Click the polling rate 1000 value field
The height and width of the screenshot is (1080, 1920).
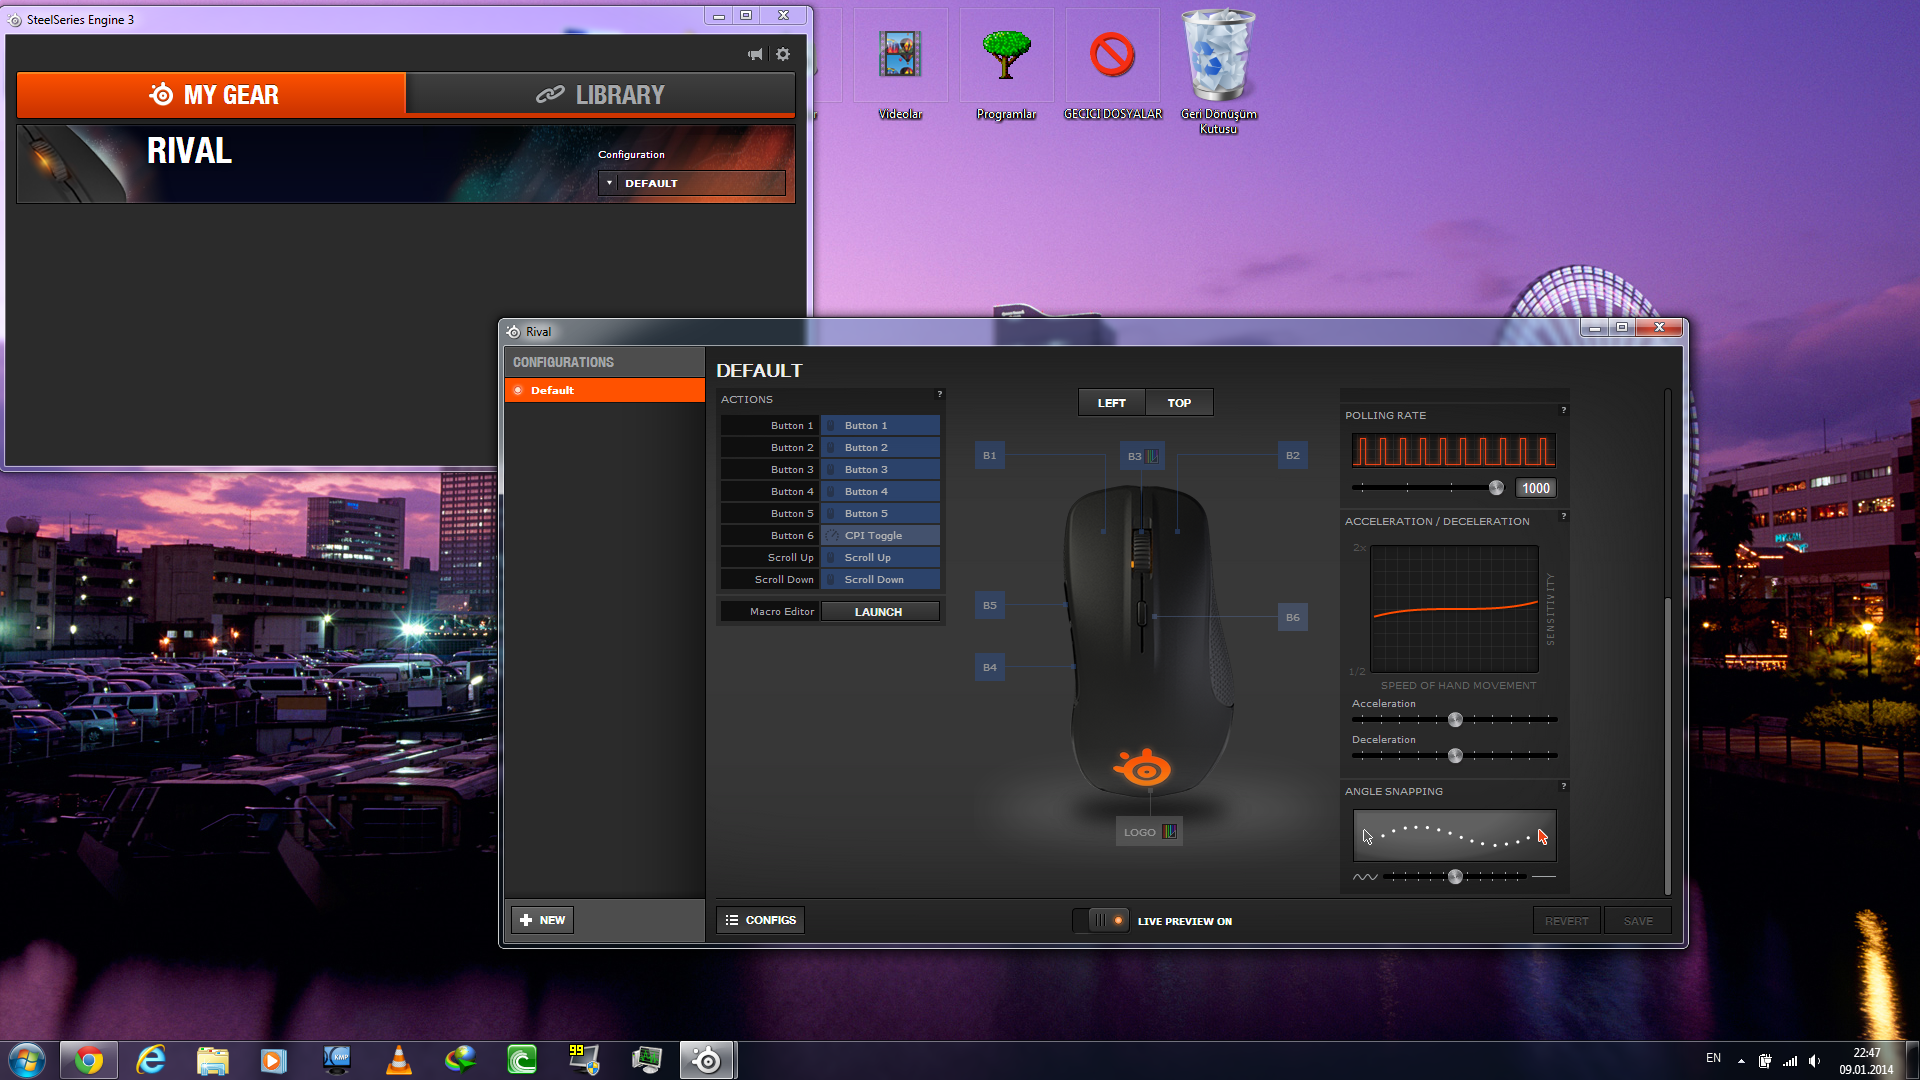[x=1536, y=488]
